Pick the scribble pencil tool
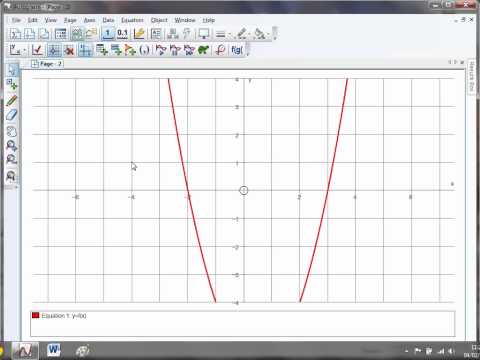This screenshot has width=480, height=360. pyautogui.click(x=12, y=100)
